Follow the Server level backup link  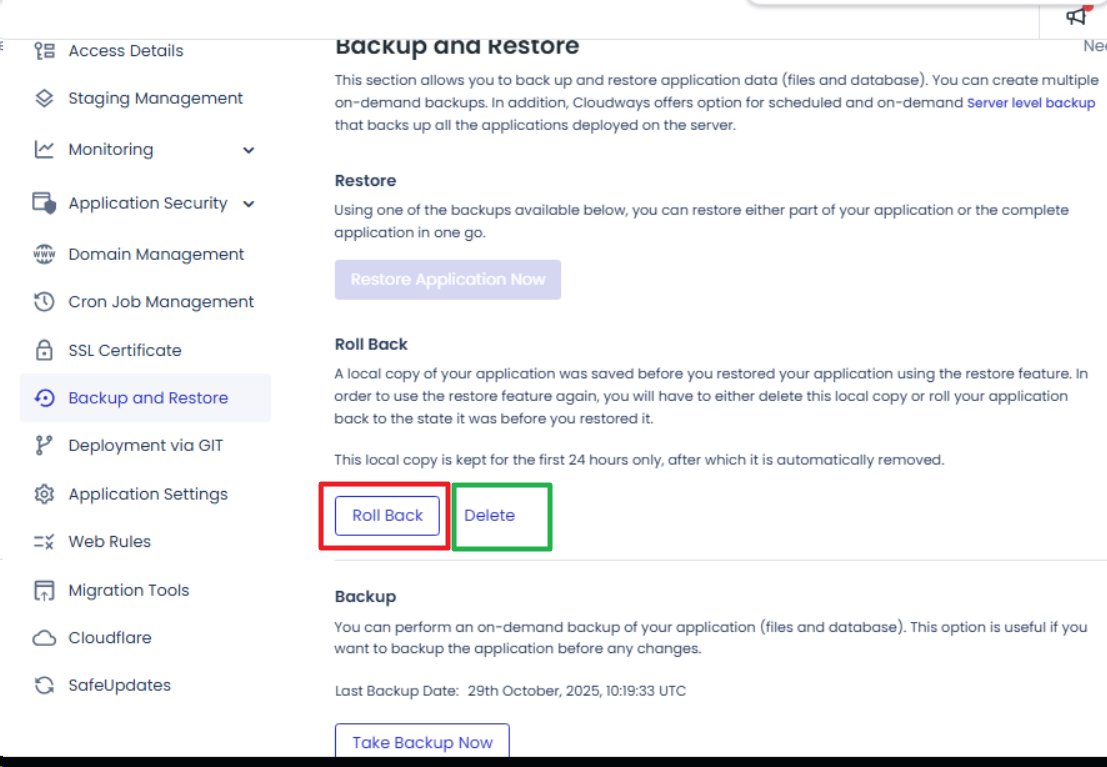coord(1031,103)
